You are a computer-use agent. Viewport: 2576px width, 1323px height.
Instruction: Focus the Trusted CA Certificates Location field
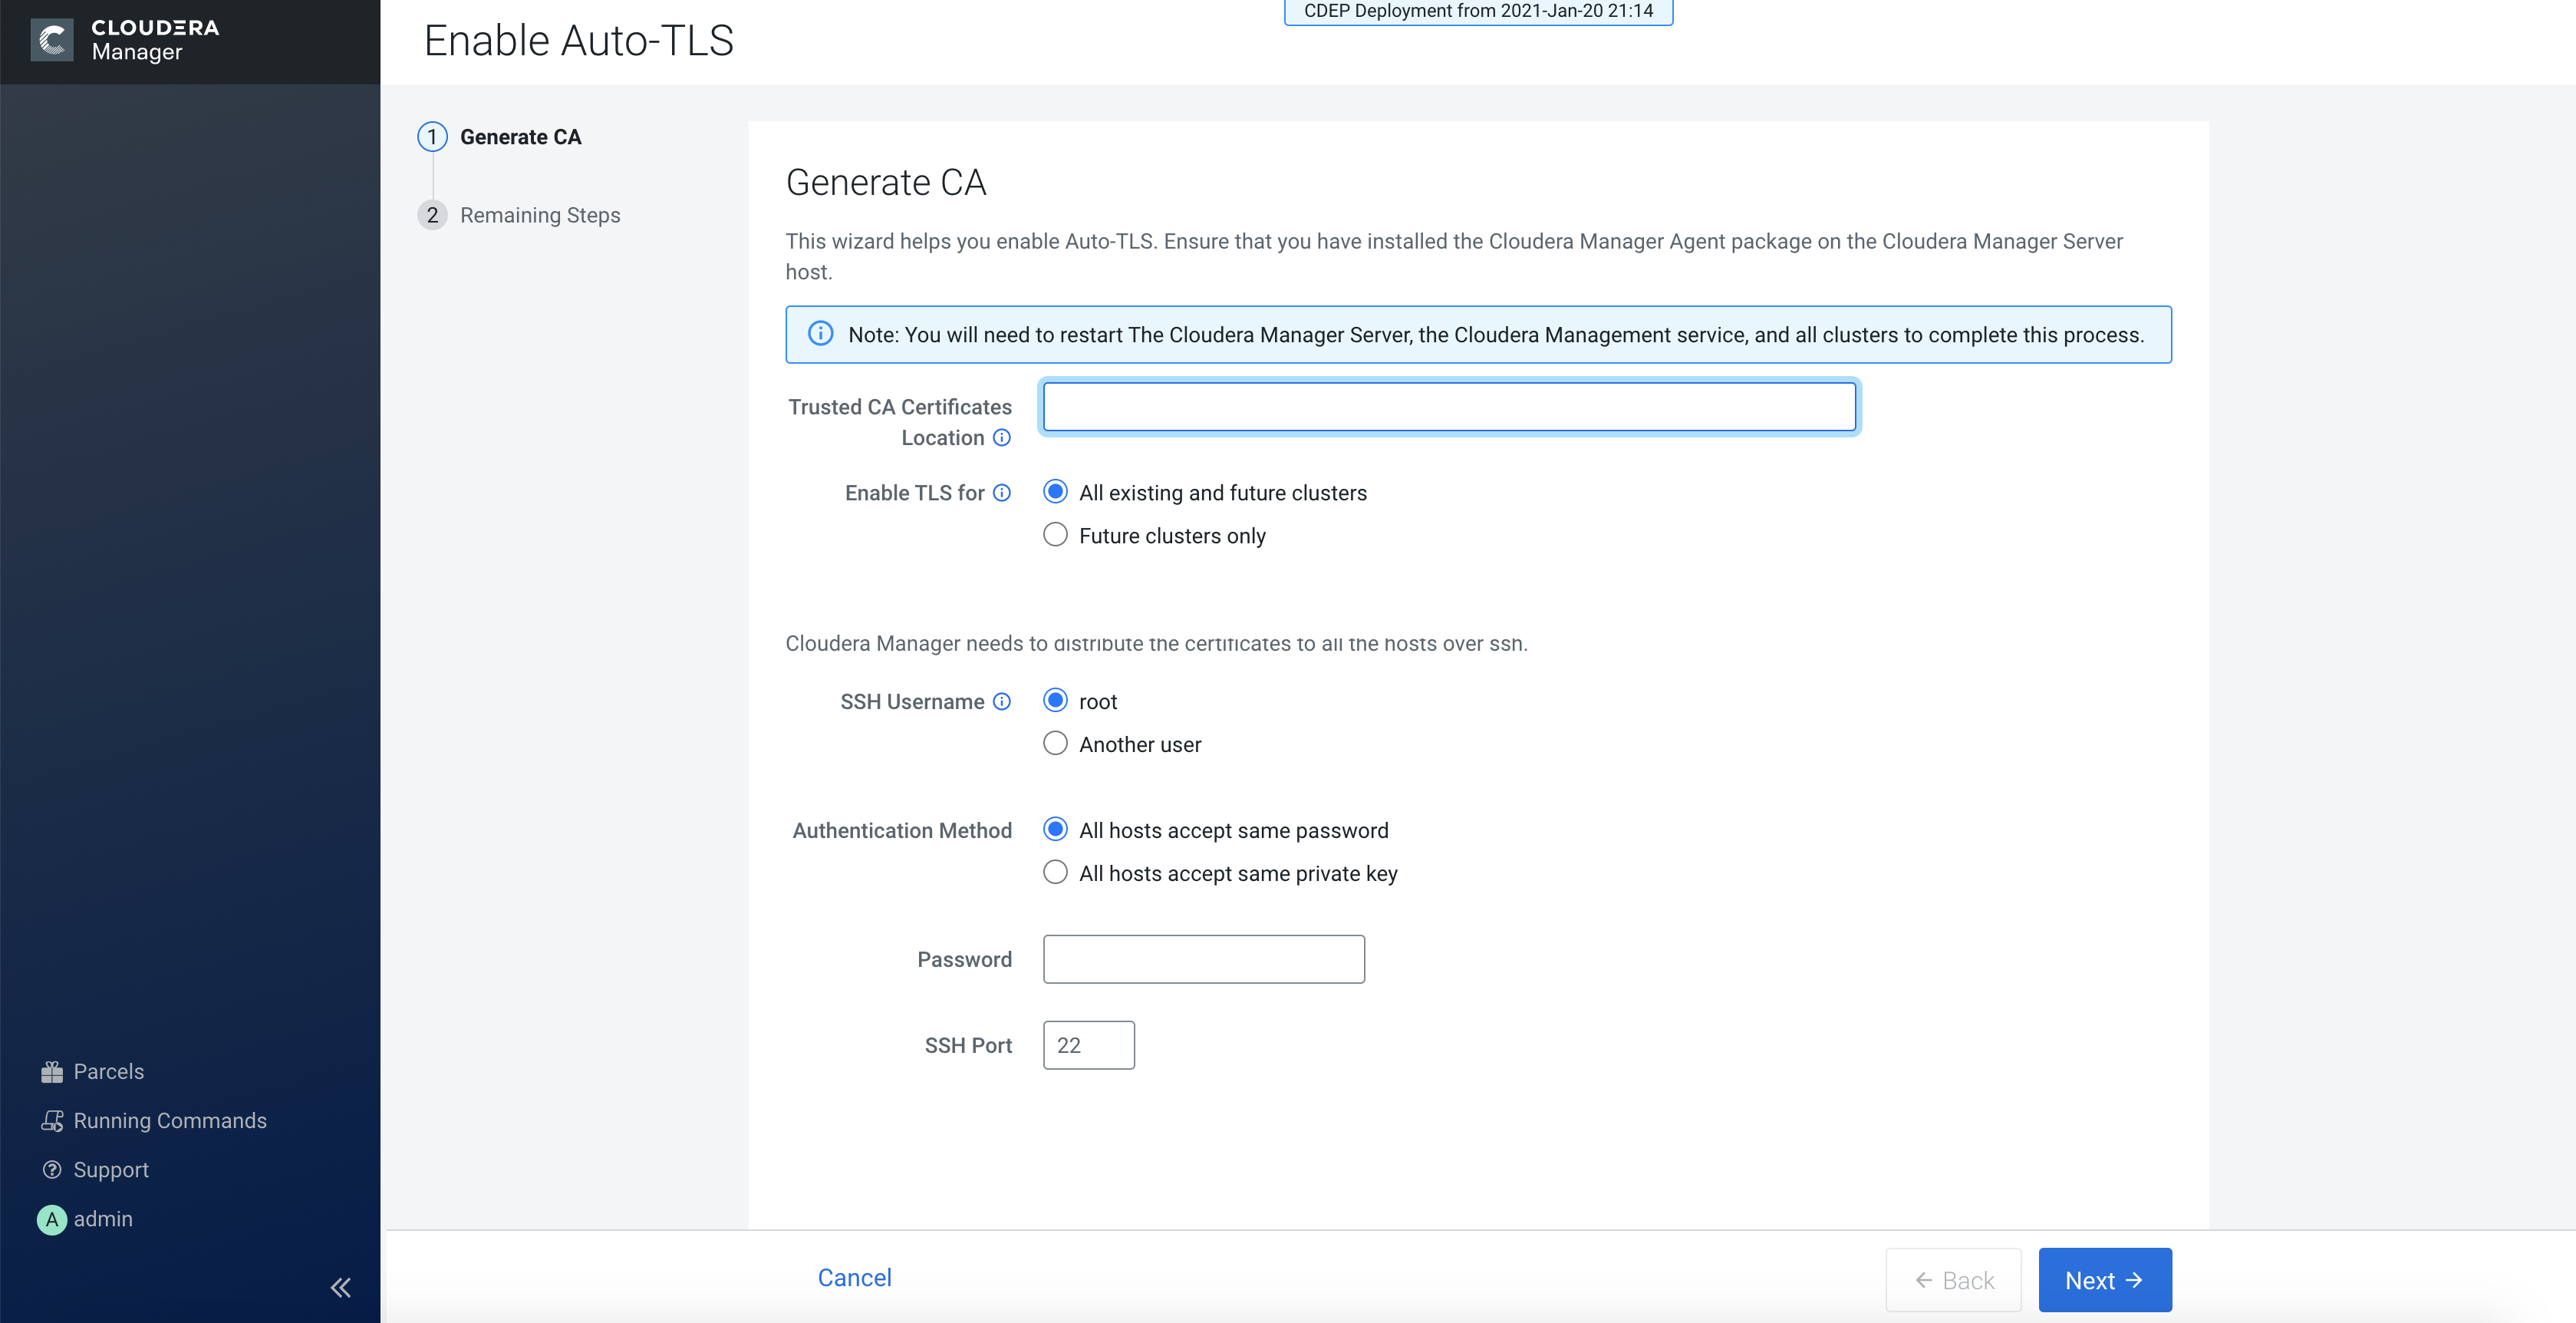(1449, 407)
